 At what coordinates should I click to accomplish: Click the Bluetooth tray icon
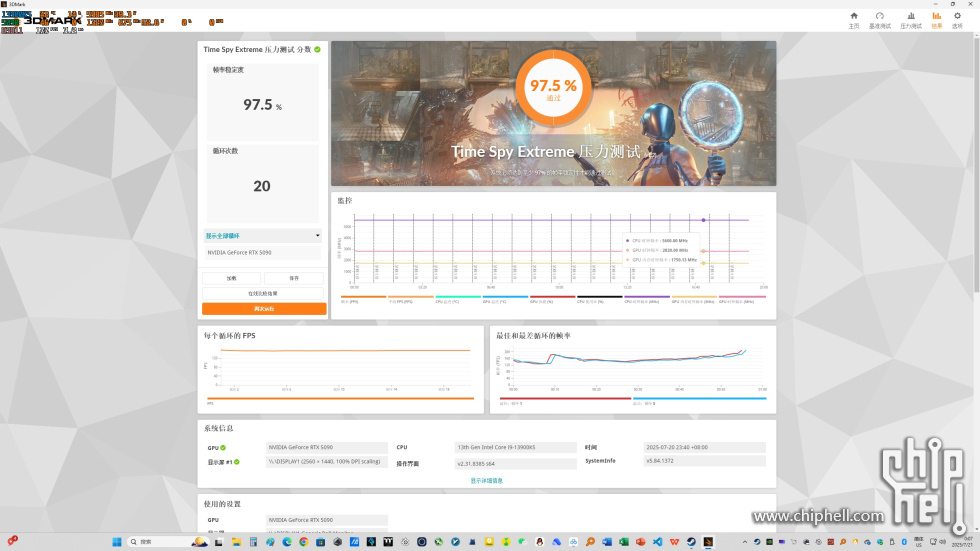point(904,542)
